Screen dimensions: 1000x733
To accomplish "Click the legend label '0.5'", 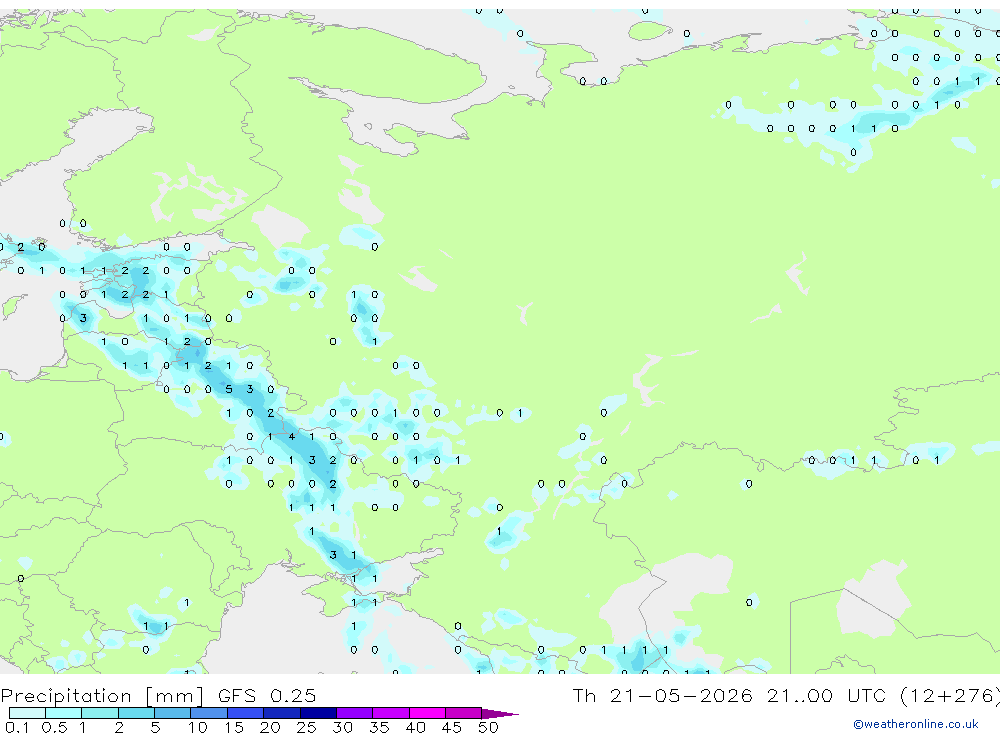I will click(54, 727).
